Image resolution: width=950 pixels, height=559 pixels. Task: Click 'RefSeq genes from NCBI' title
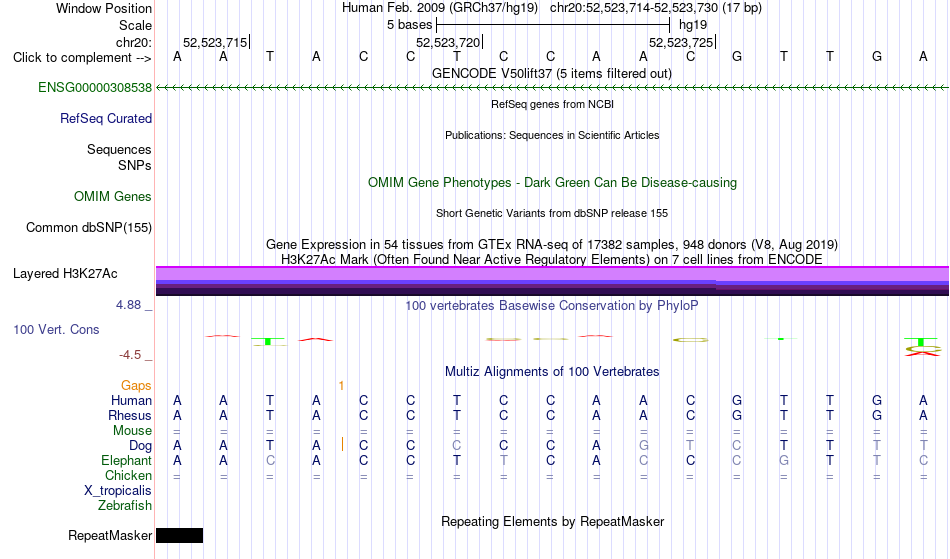point(553,104)
